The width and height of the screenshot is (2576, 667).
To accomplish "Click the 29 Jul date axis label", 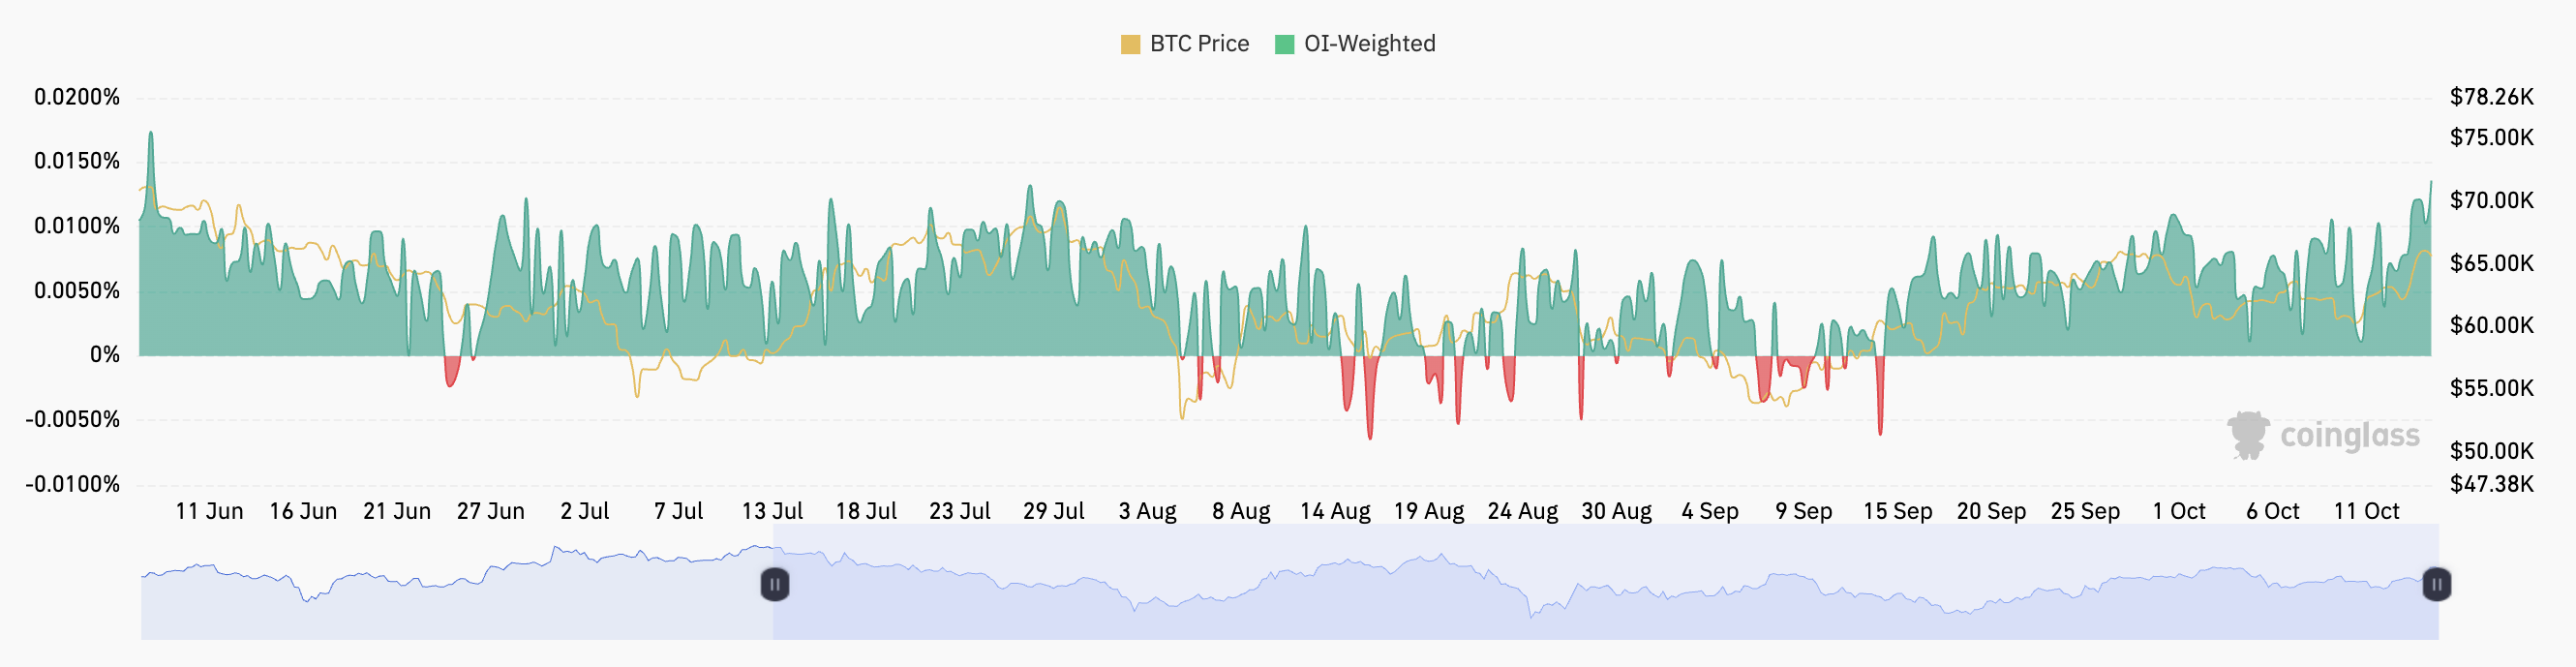I will (1053, 512).
